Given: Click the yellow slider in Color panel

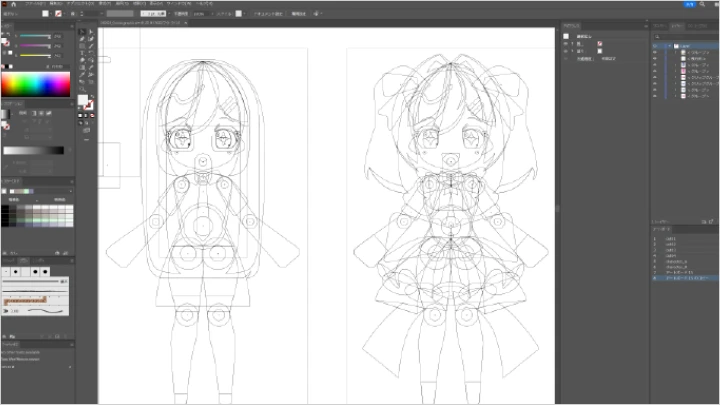Looking at the screenshot, I should click(35, 56).
